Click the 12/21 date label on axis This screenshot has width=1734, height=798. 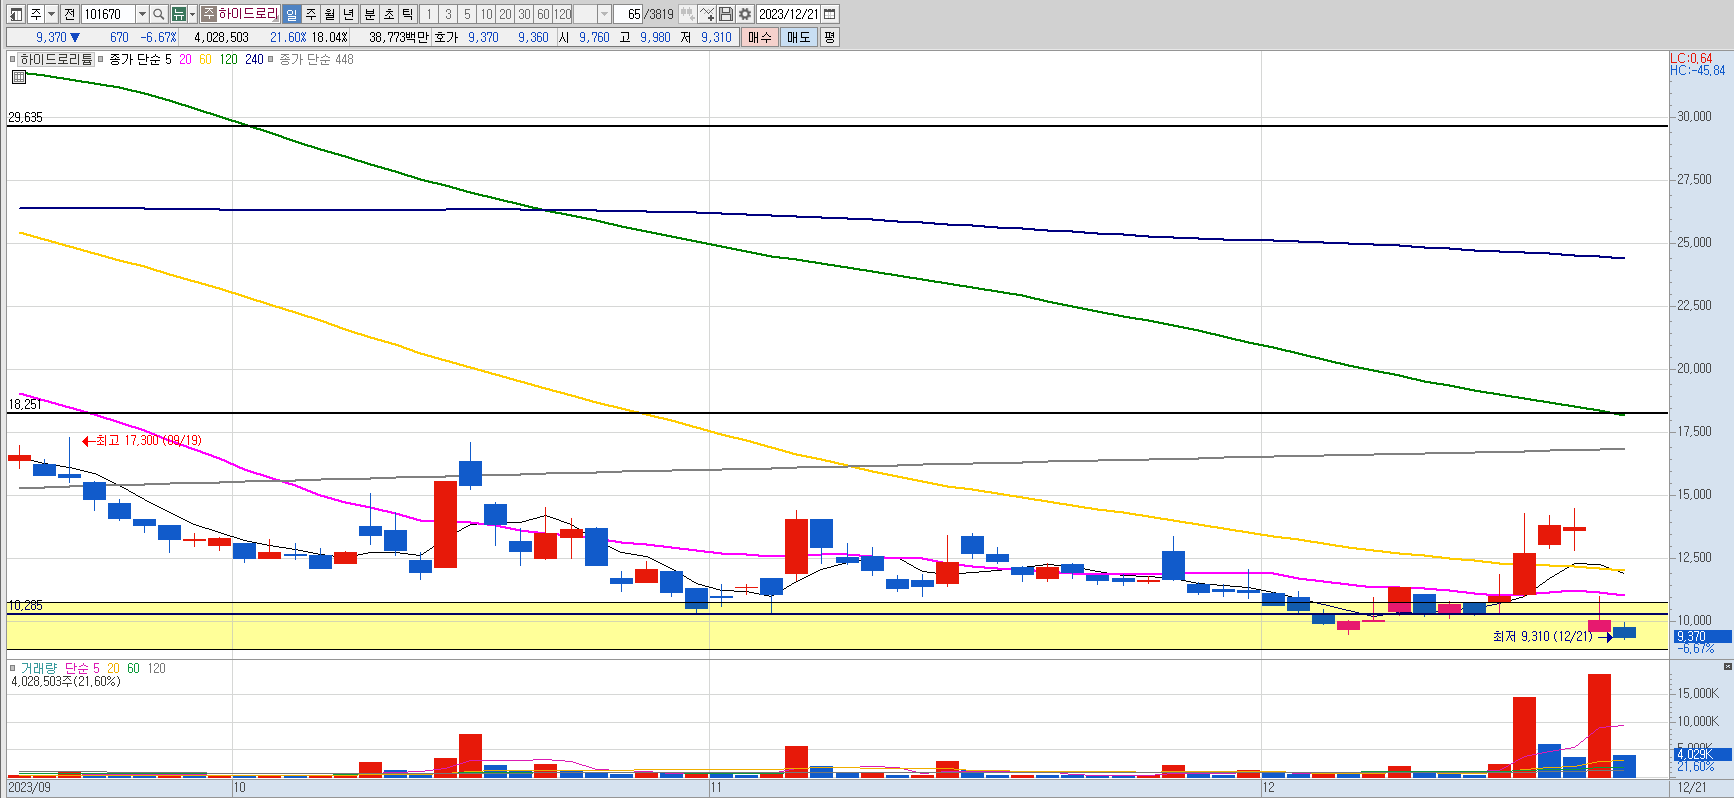tap(1692, 787)
